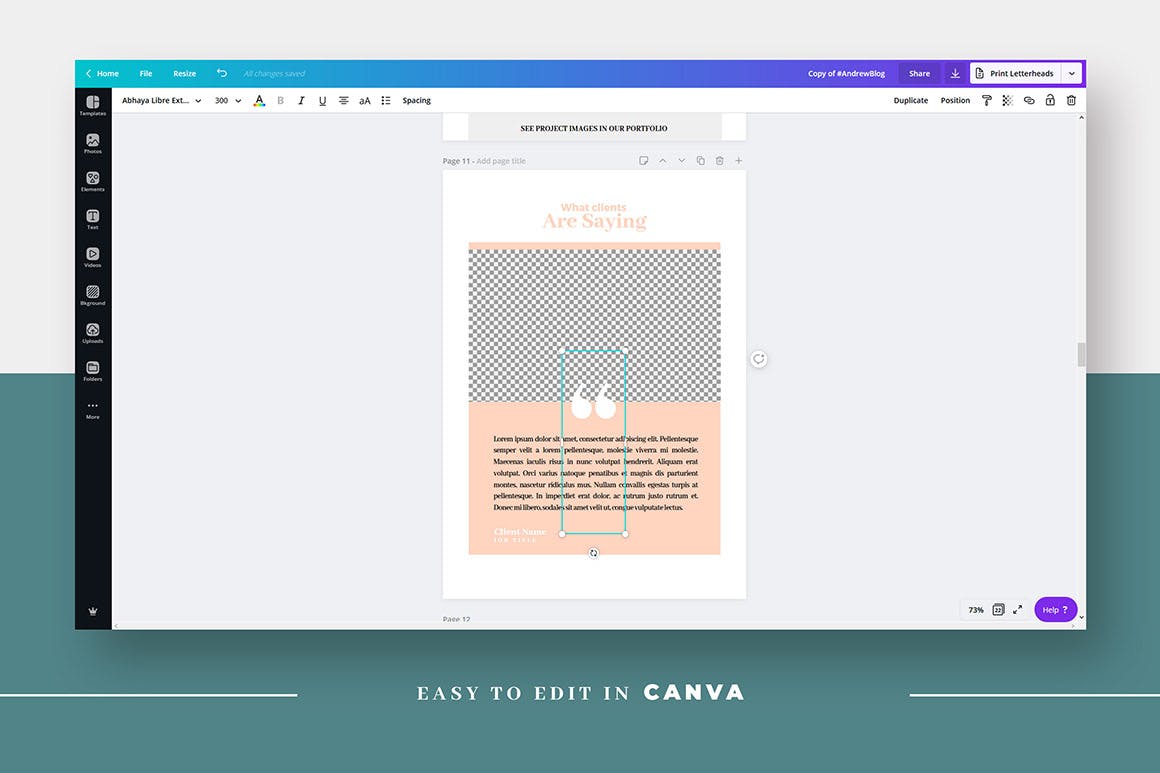Delete selected element with trash icon
The image size is (1160, 773).
(x=1071, y=100)
